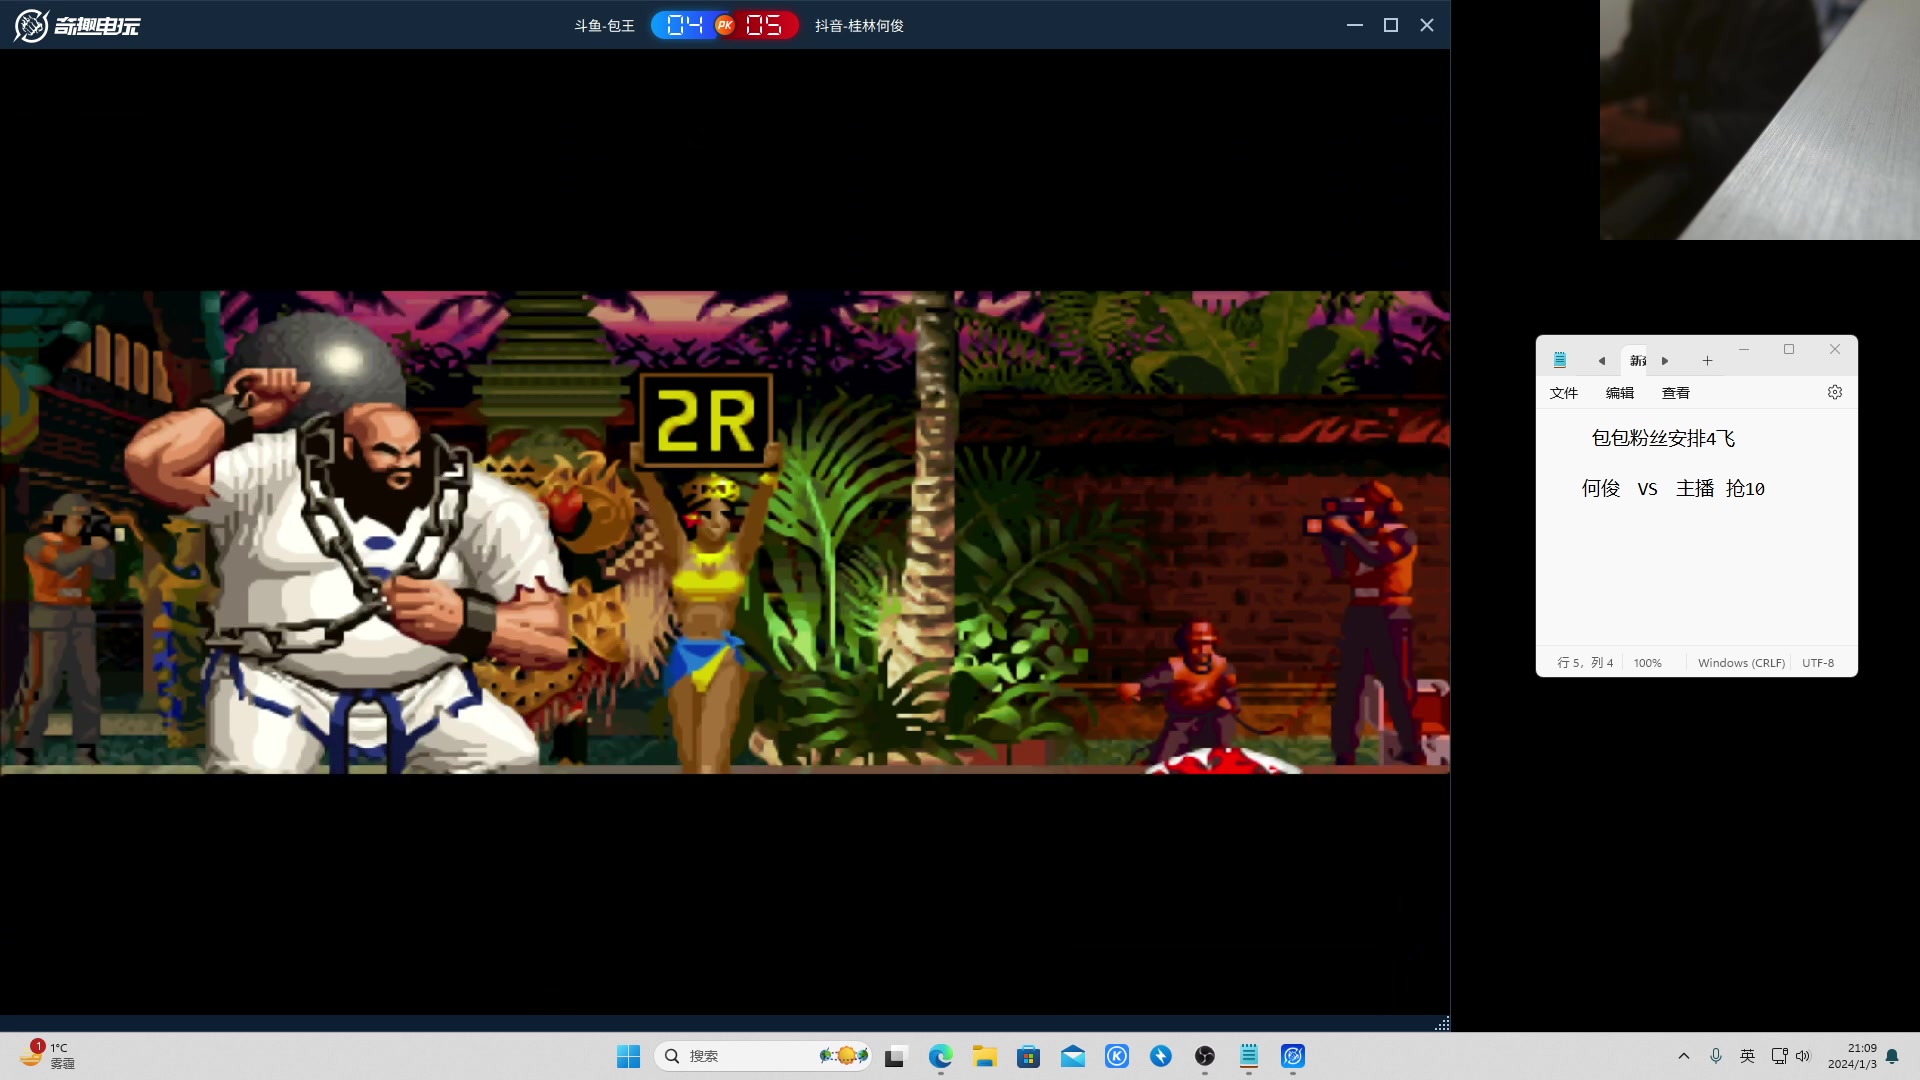This screenshot has width=1920, height=1080.
Task: Click the red score 05
Action: tap(764, 25)
